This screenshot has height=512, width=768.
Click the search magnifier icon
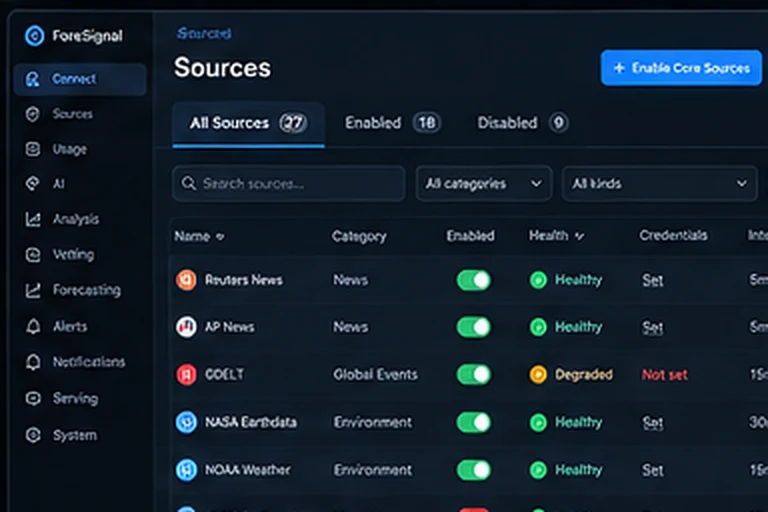[189, 184]
